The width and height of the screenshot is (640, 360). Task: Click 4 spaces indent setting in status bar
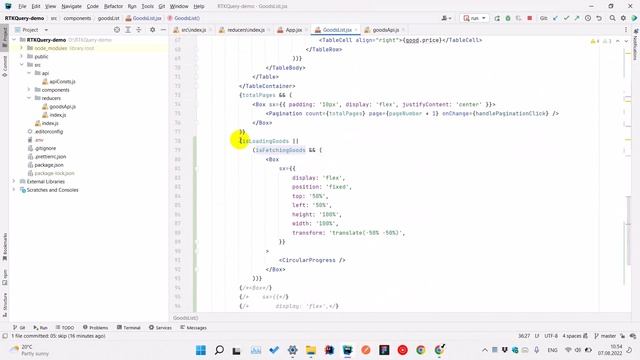[x=571, y=336]
